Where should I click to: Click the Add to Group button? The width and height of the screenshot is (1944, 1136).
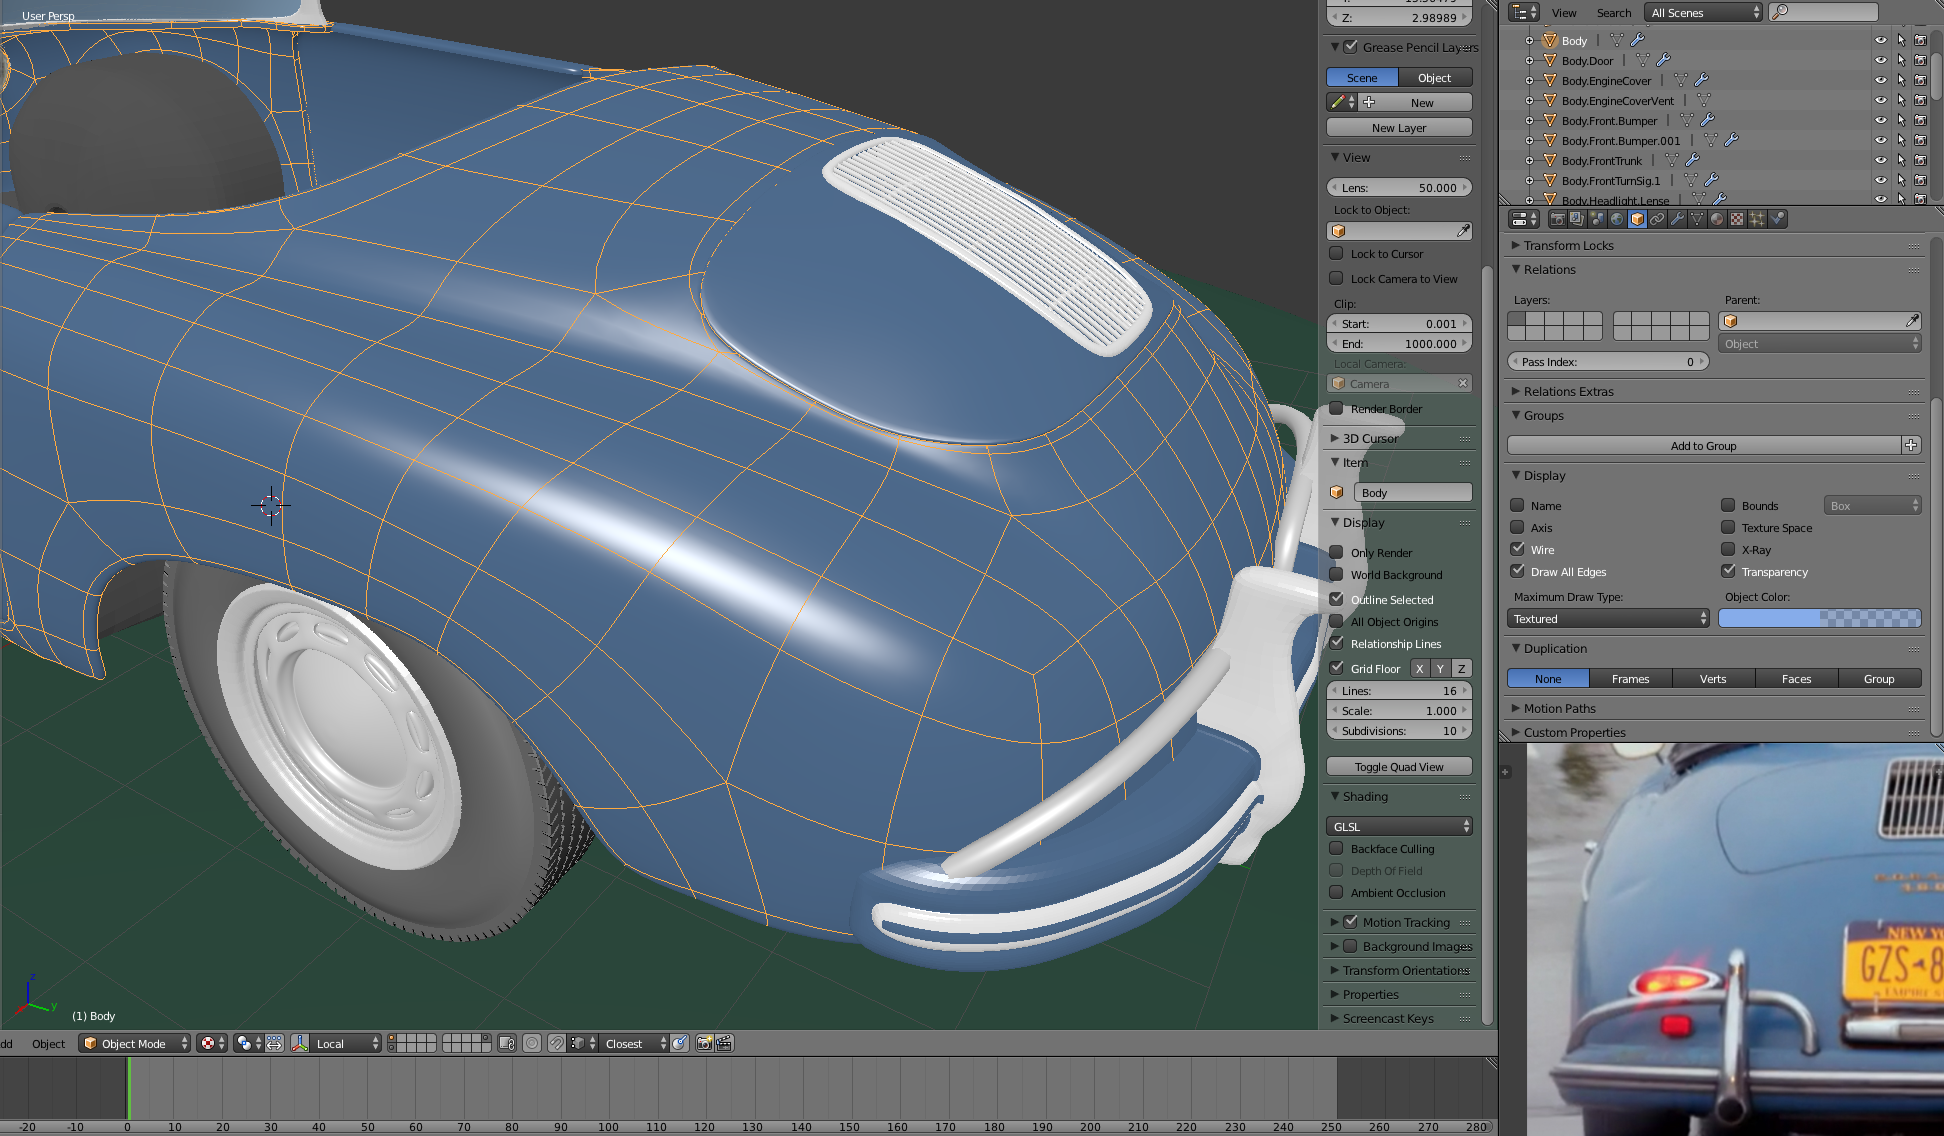click(1703, 445)
